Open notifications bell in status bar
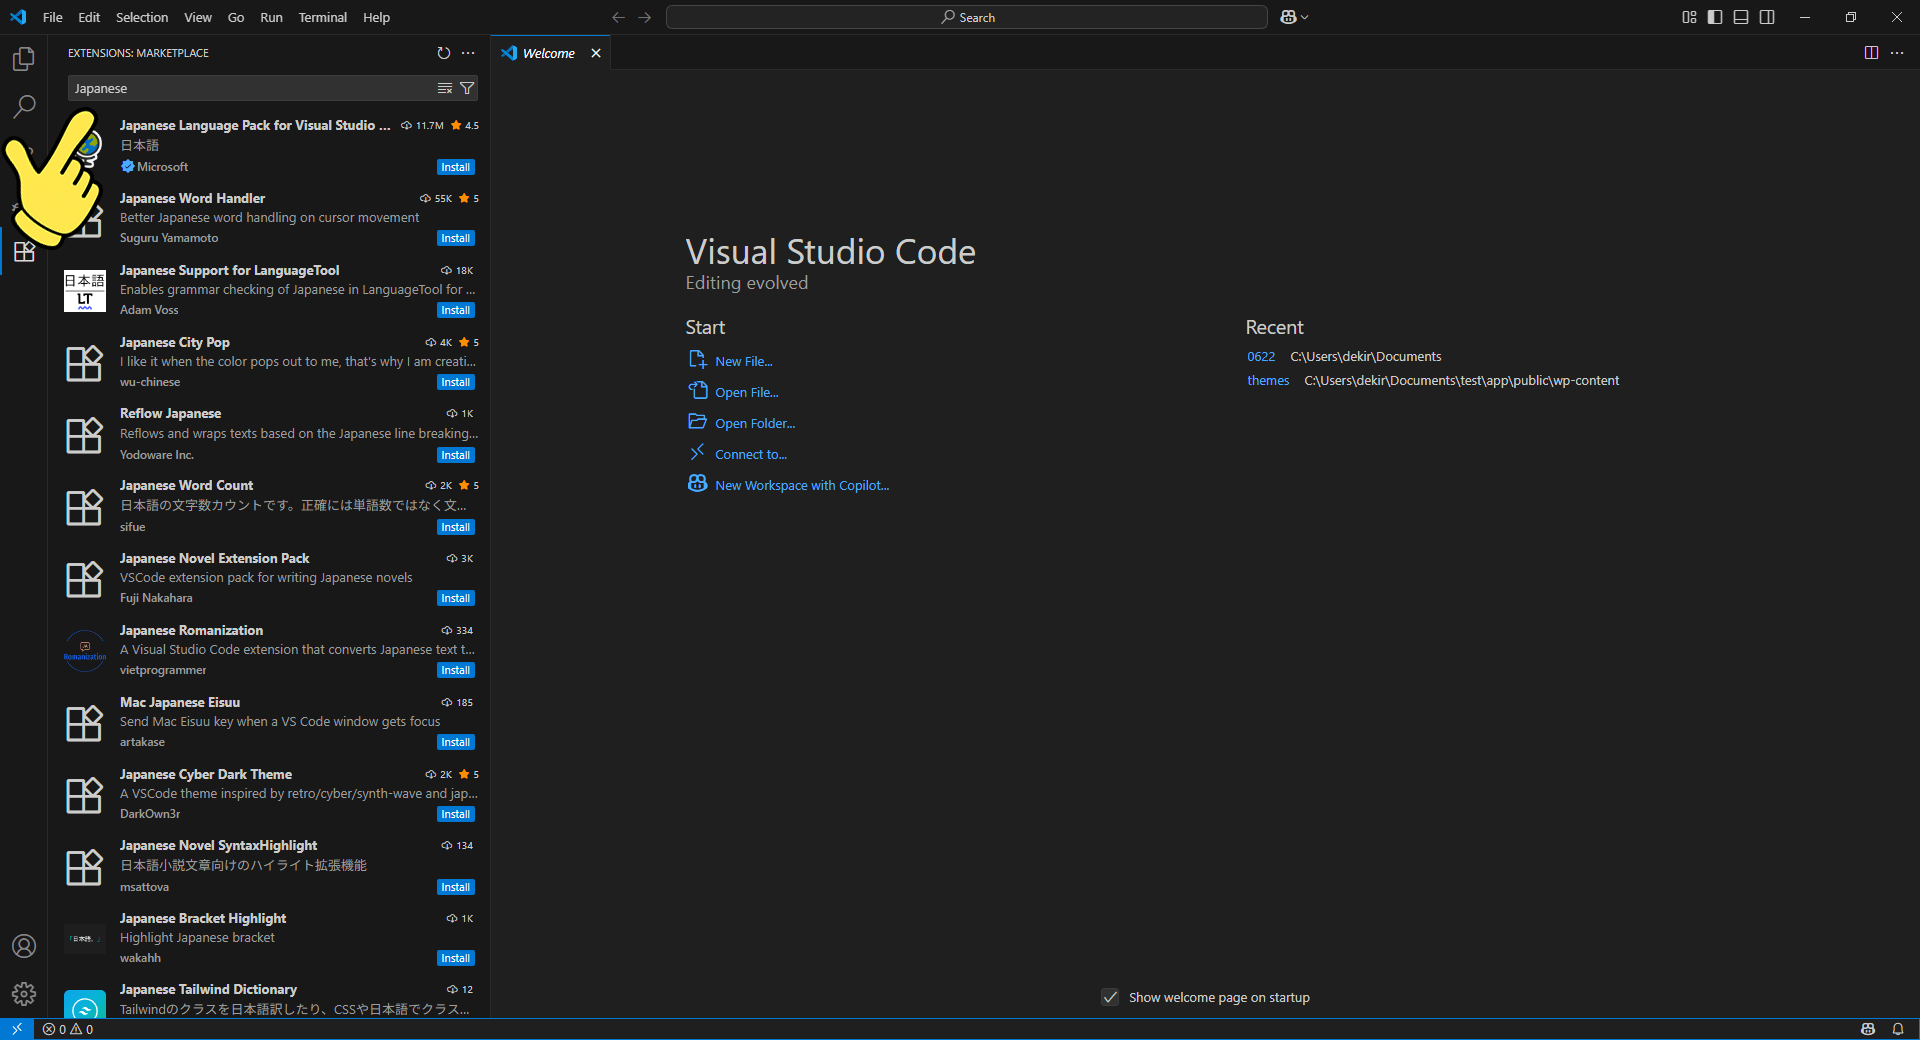Screen dimensions: 1920x1040 [1898, 1029]
